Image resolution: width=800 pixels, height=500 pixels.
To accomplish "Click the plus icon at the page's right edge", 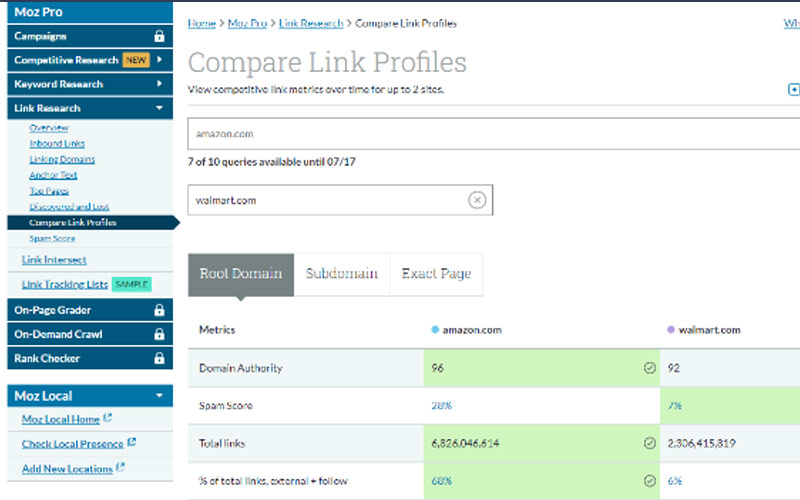I will tap(794, 89).
